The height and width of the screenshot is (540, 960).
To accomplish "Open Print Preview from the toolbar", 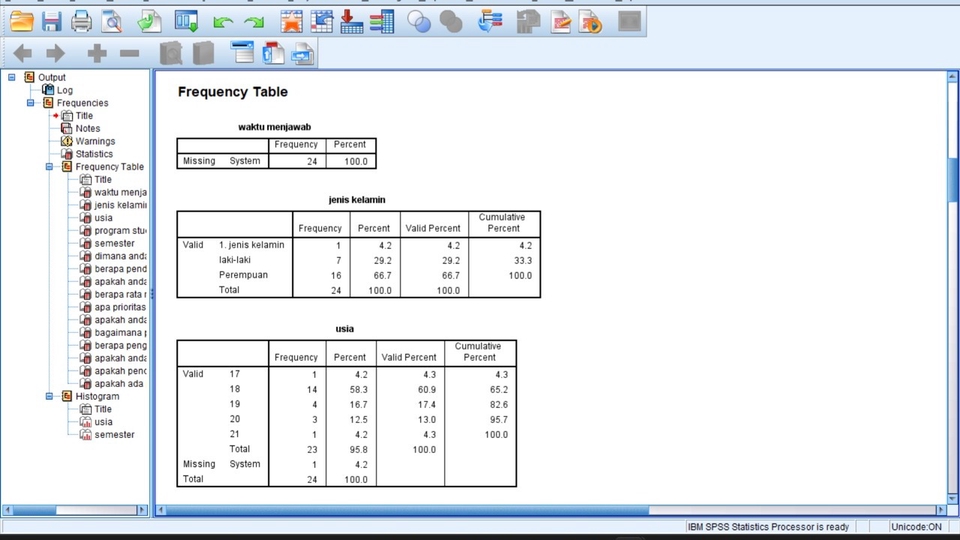I will 112,21.
